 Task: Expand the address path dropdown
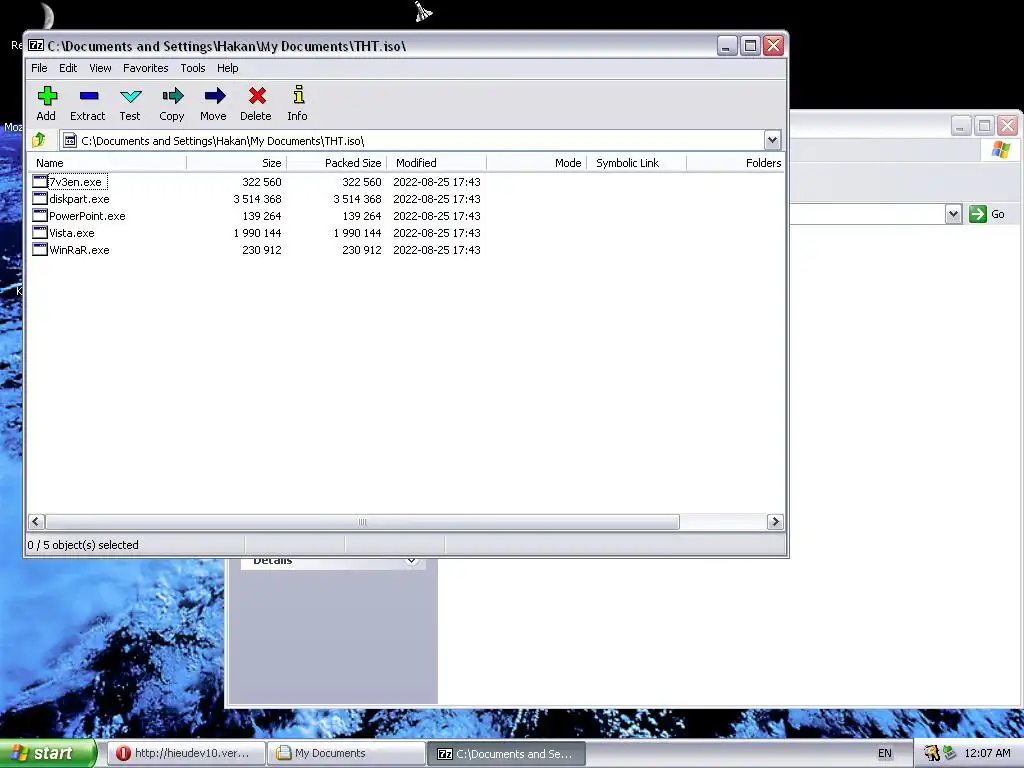(x=772, y=140)
